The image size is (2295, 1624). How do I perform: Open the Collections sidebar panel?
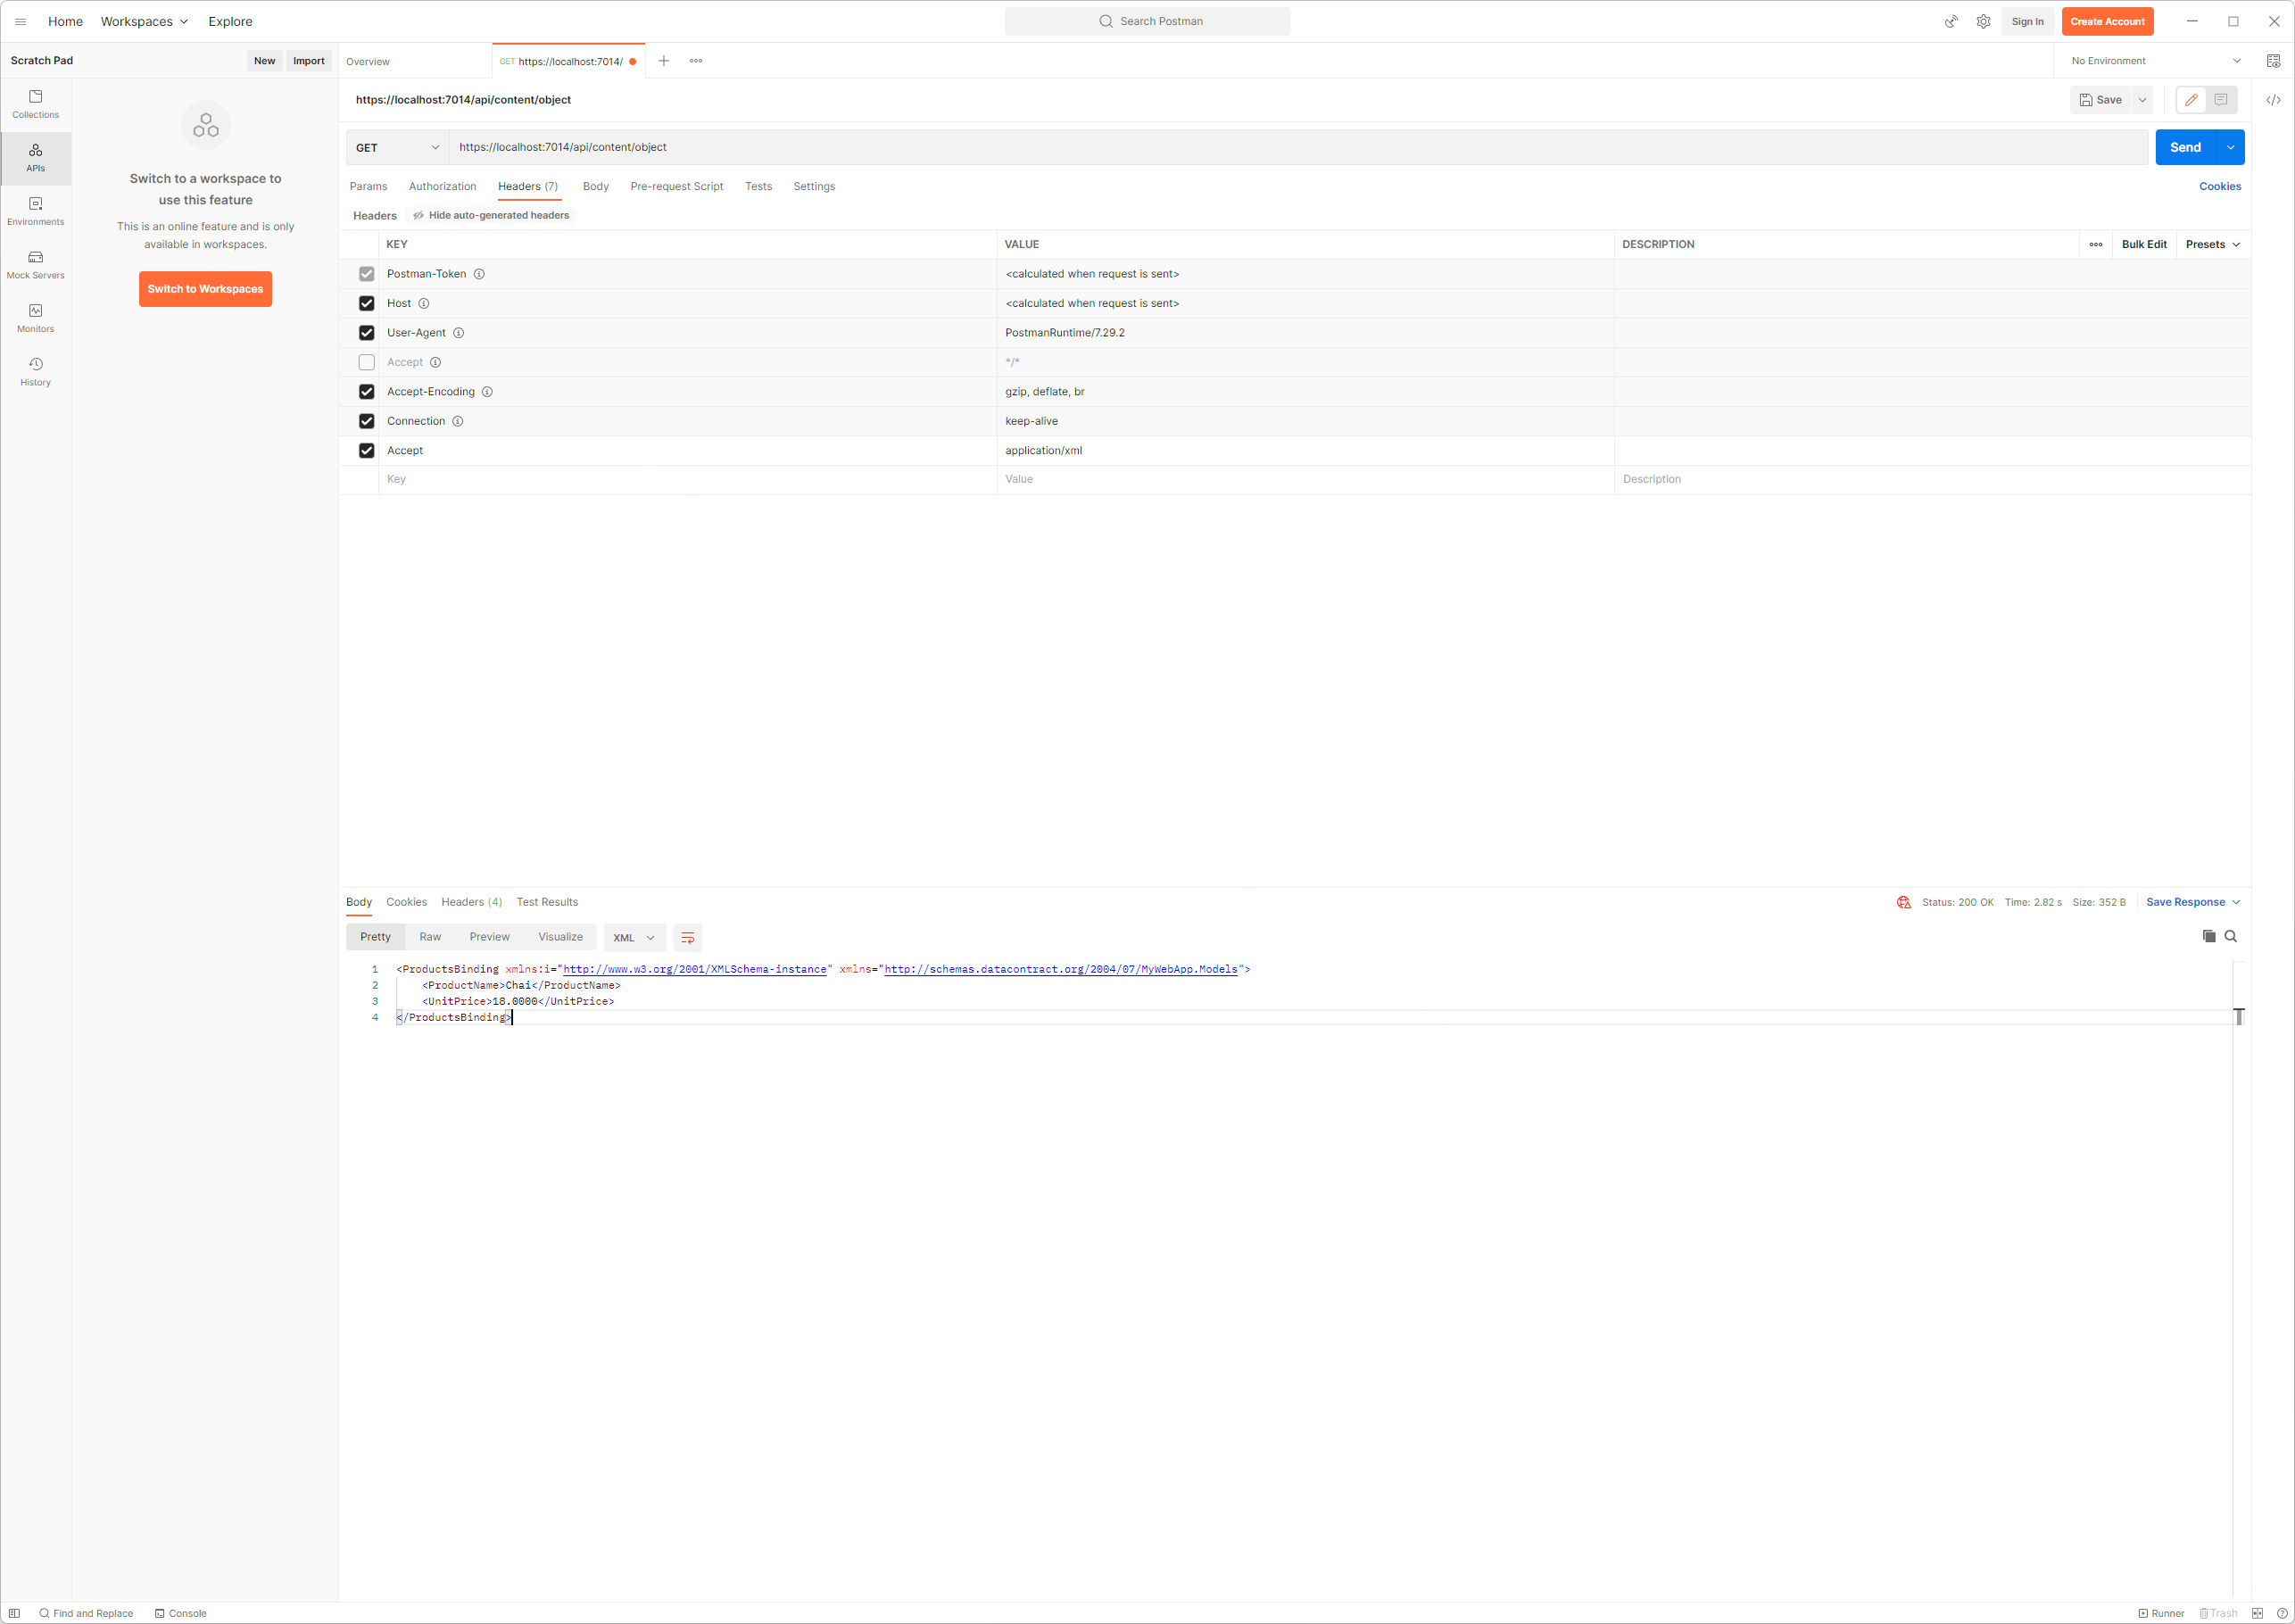coord(35,103)
